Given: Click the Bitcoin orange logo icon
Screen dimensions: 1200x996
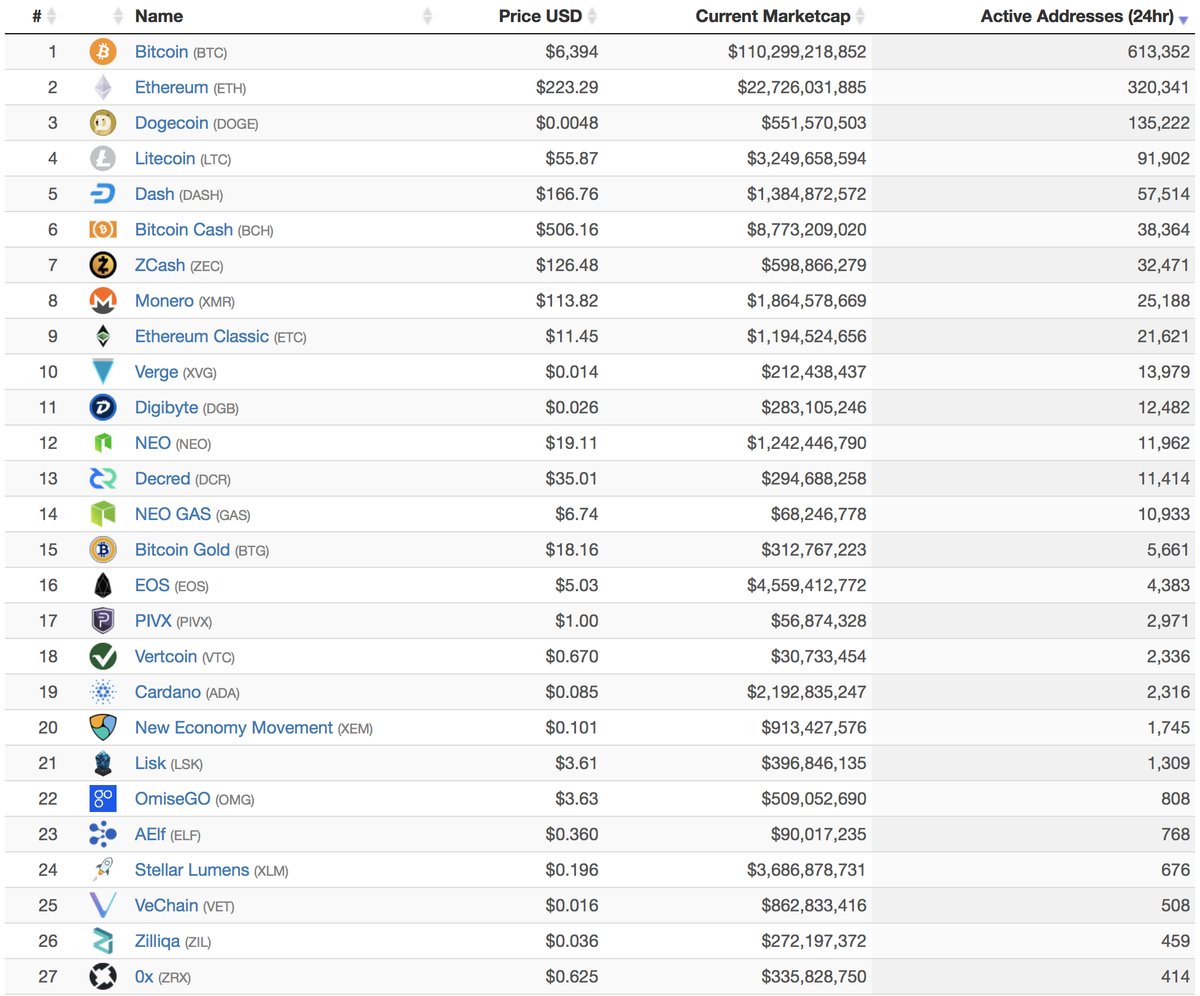Looking at the screenshot, I should [103, 52].
